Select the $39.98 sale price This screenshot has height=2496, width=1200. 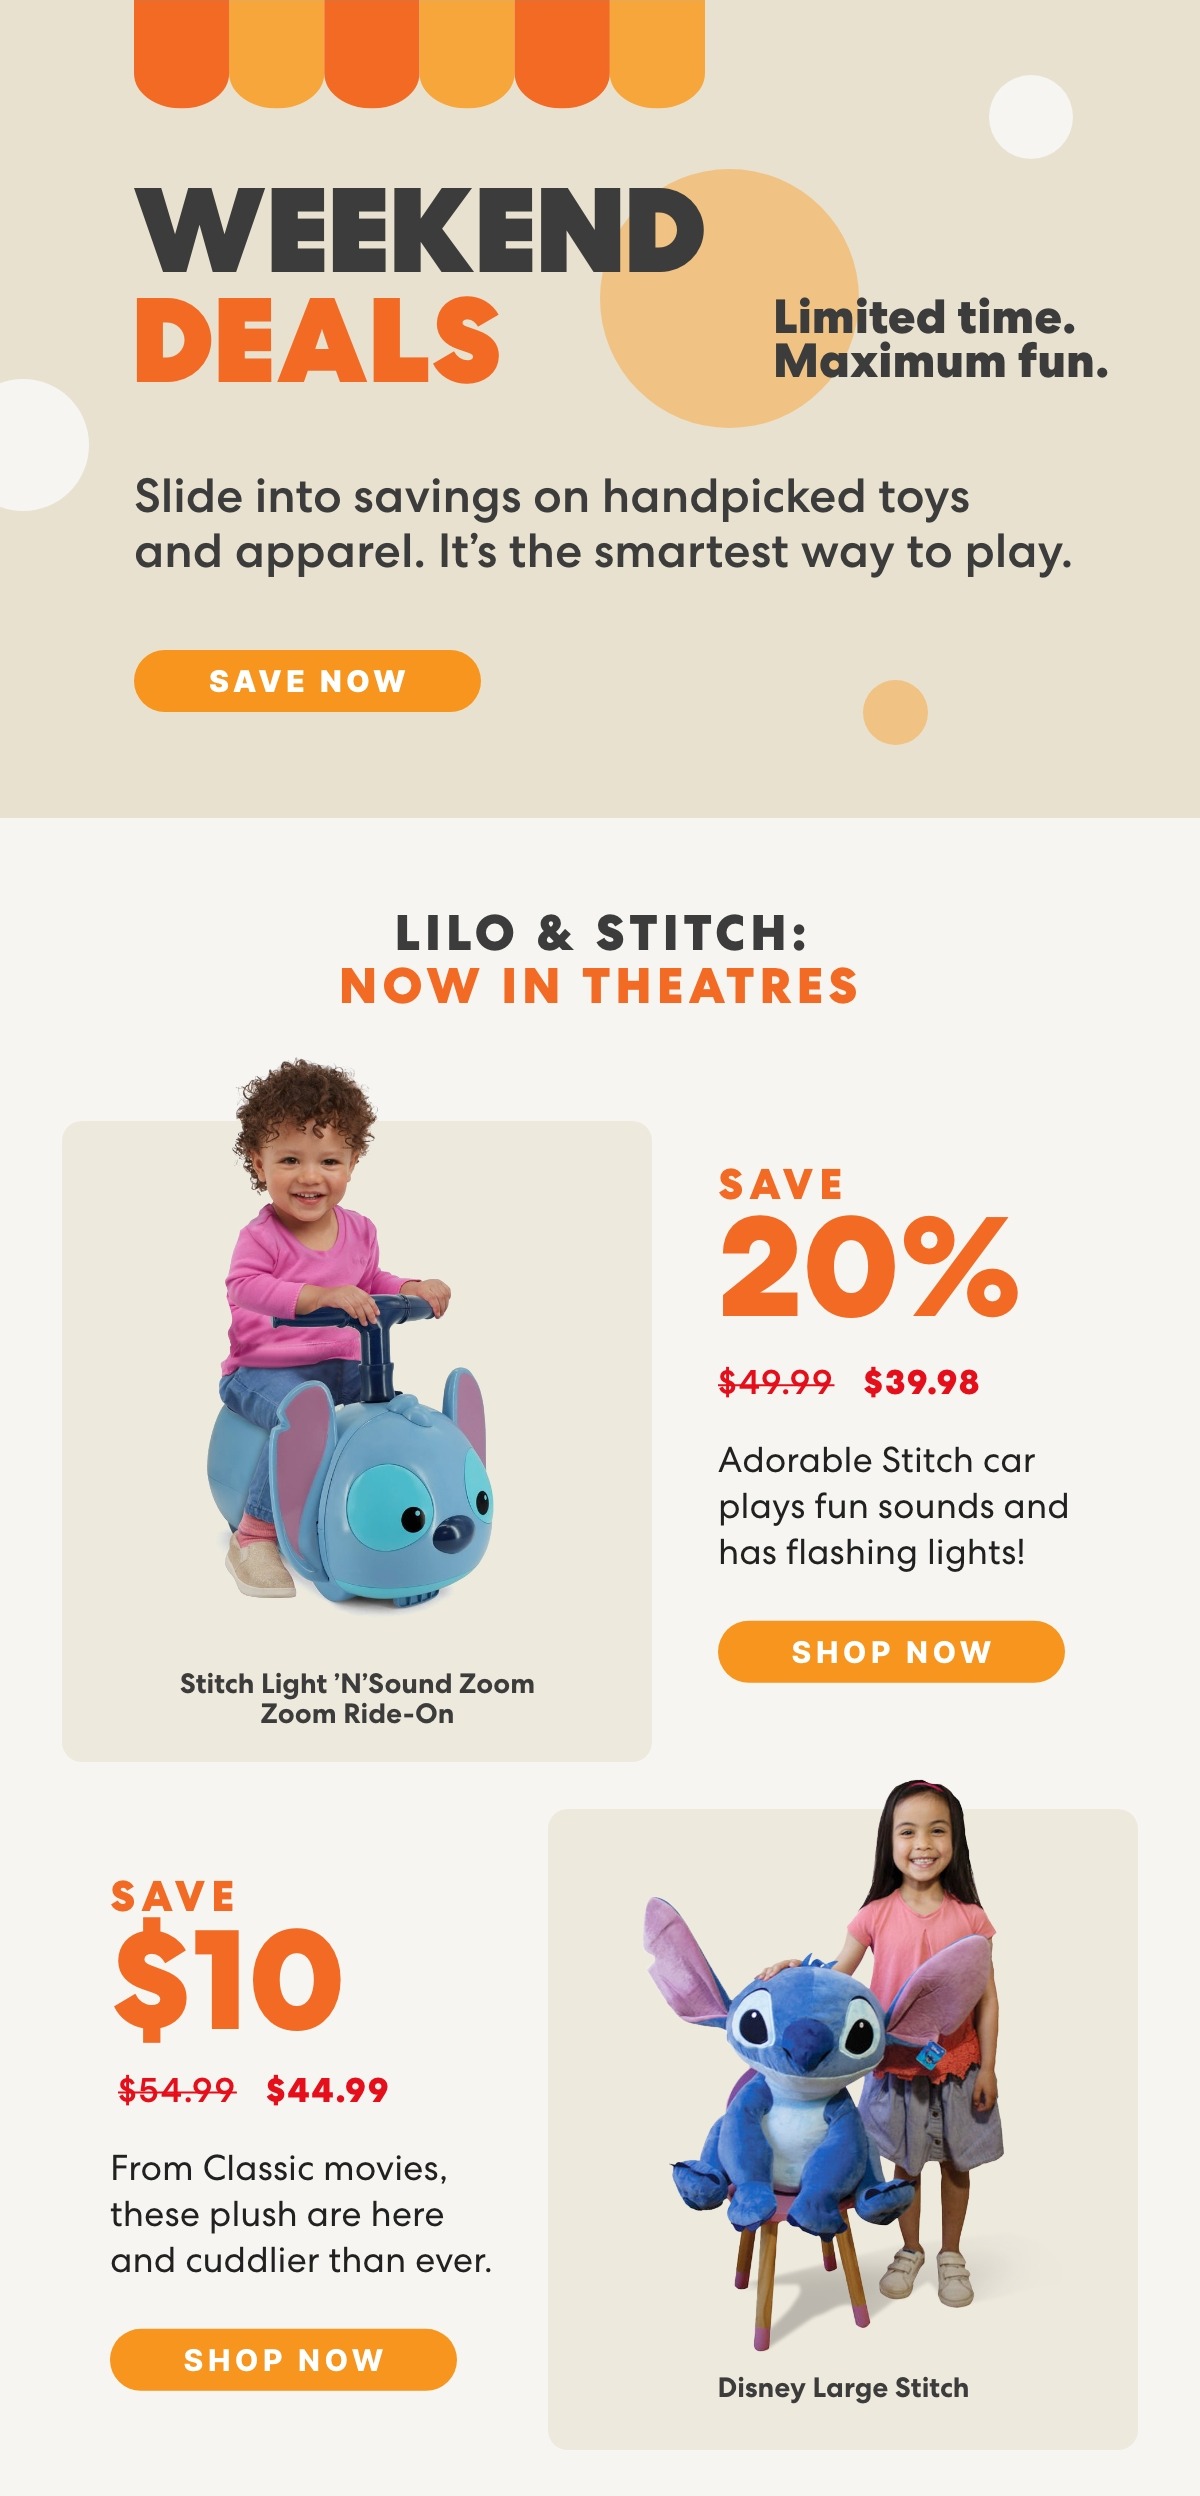coord(921,1382)
